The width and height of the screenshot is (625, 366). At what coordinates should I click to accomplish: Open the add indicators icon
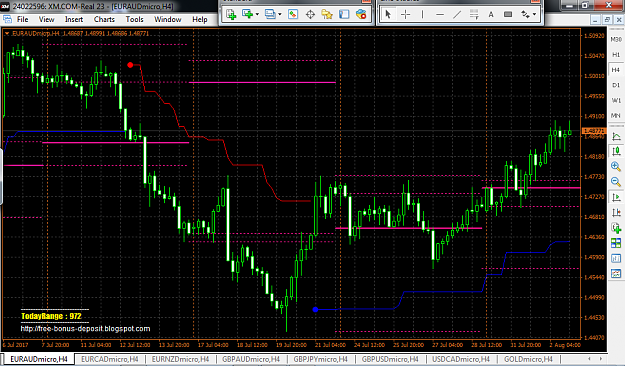tap(616, 228)
